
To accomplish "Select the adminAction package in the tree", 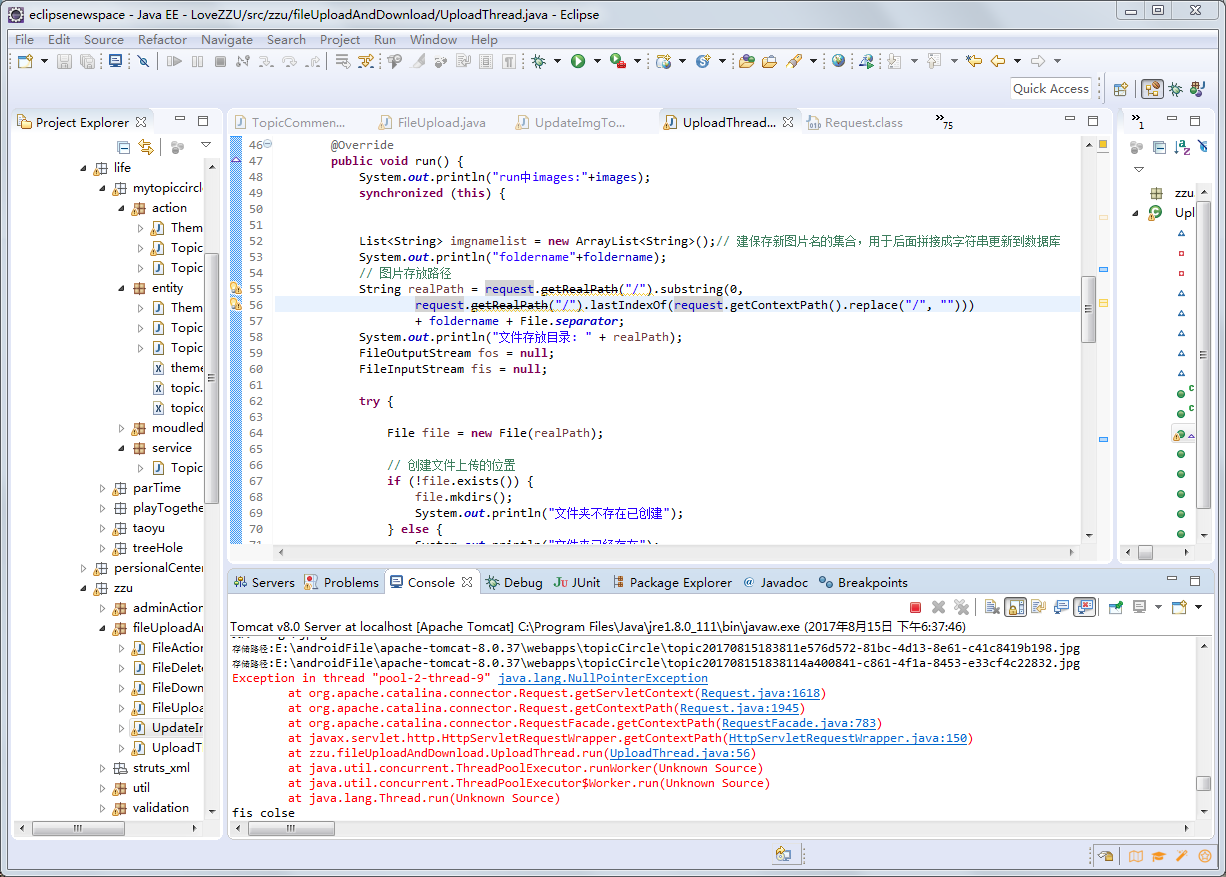I will pos(167,608).
